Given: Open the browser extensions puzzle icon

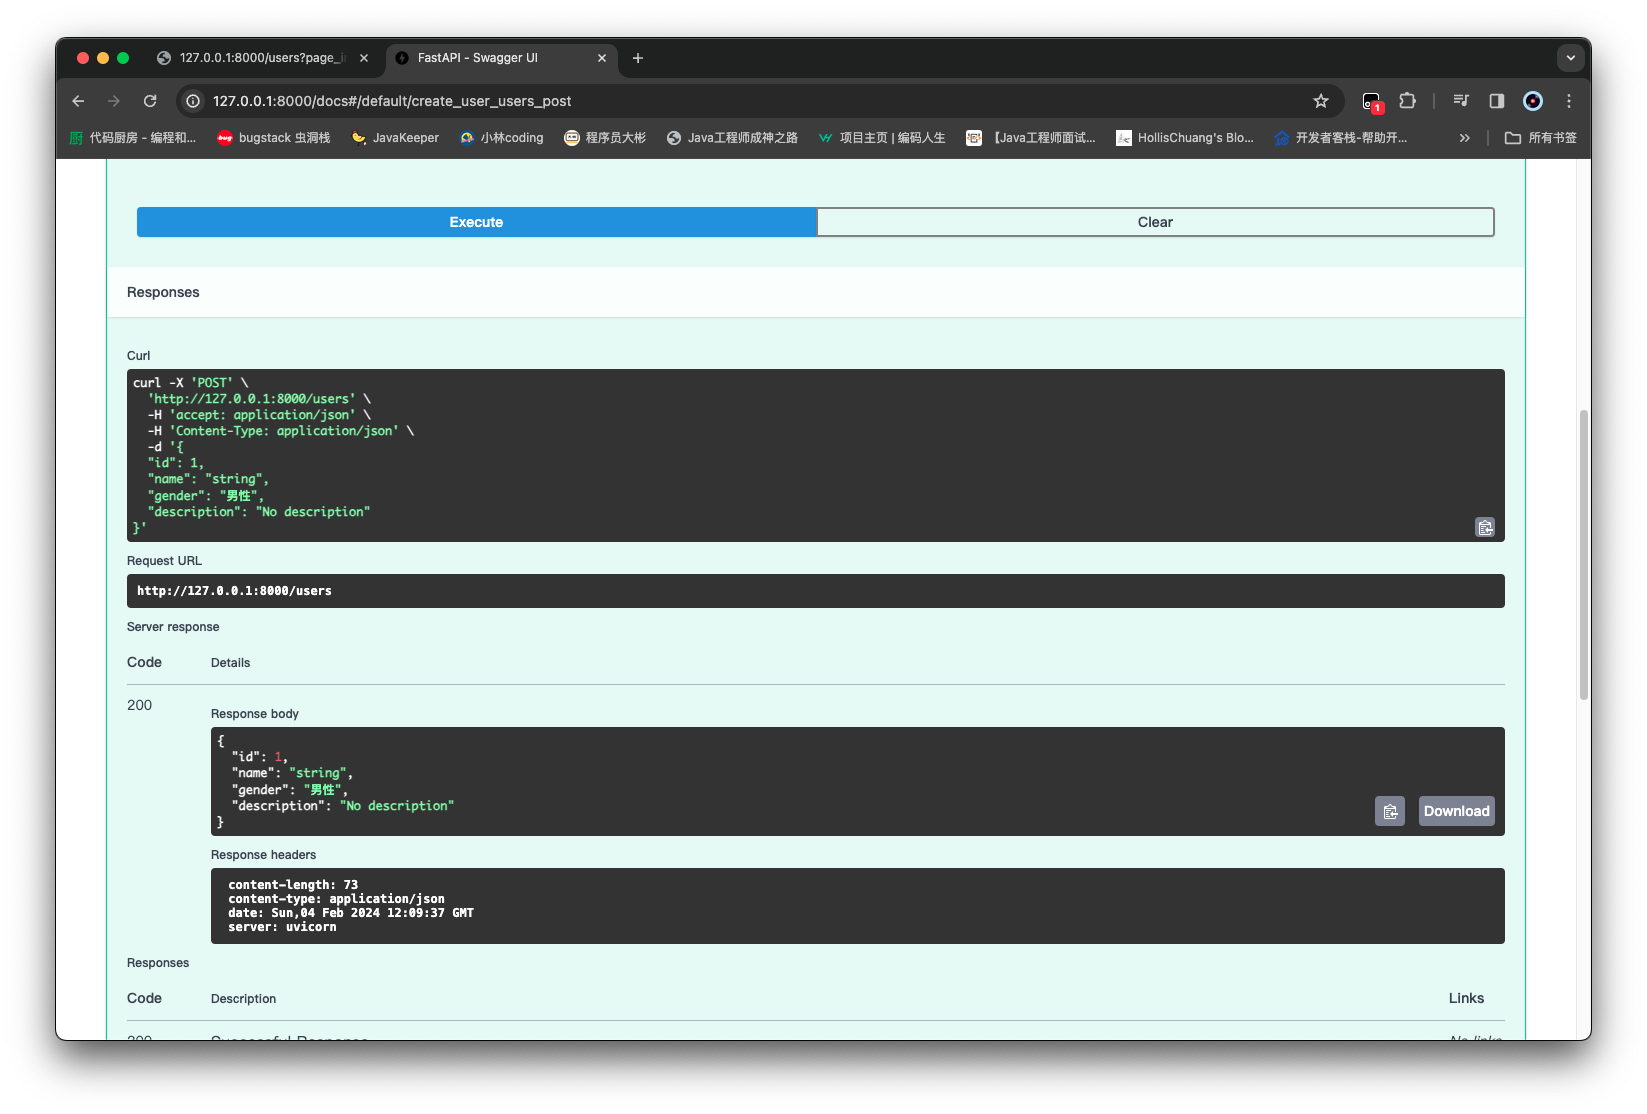Looking at the screenshot, I should [x=1407, y=101].
